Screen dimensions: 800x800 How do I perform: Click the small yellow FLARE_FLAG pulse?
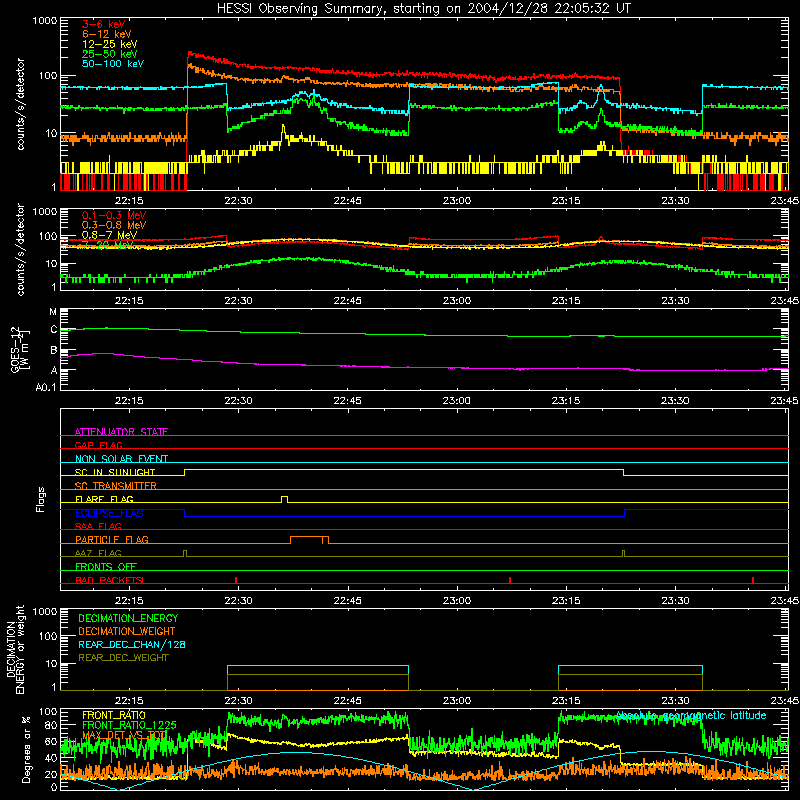284,499
